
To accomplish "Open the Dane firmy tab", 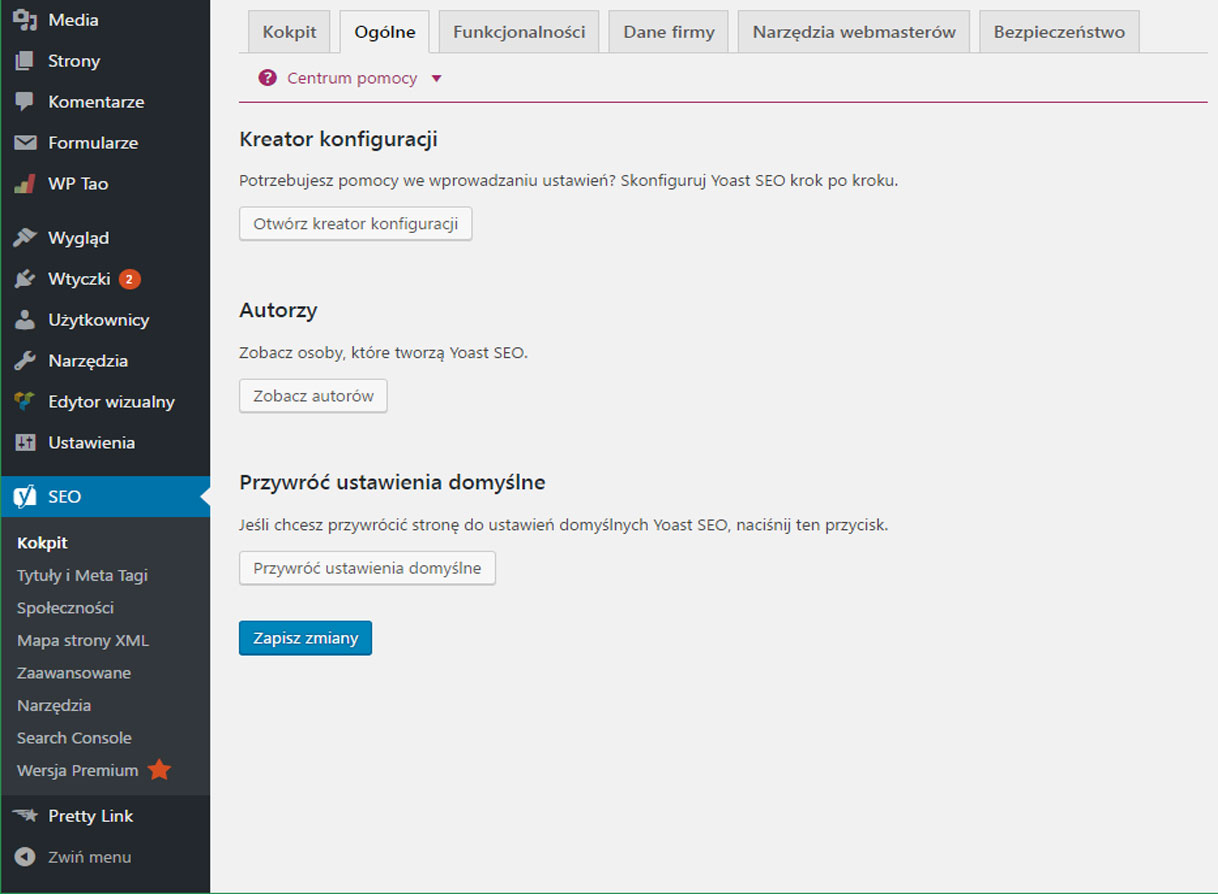I will 669,32.
